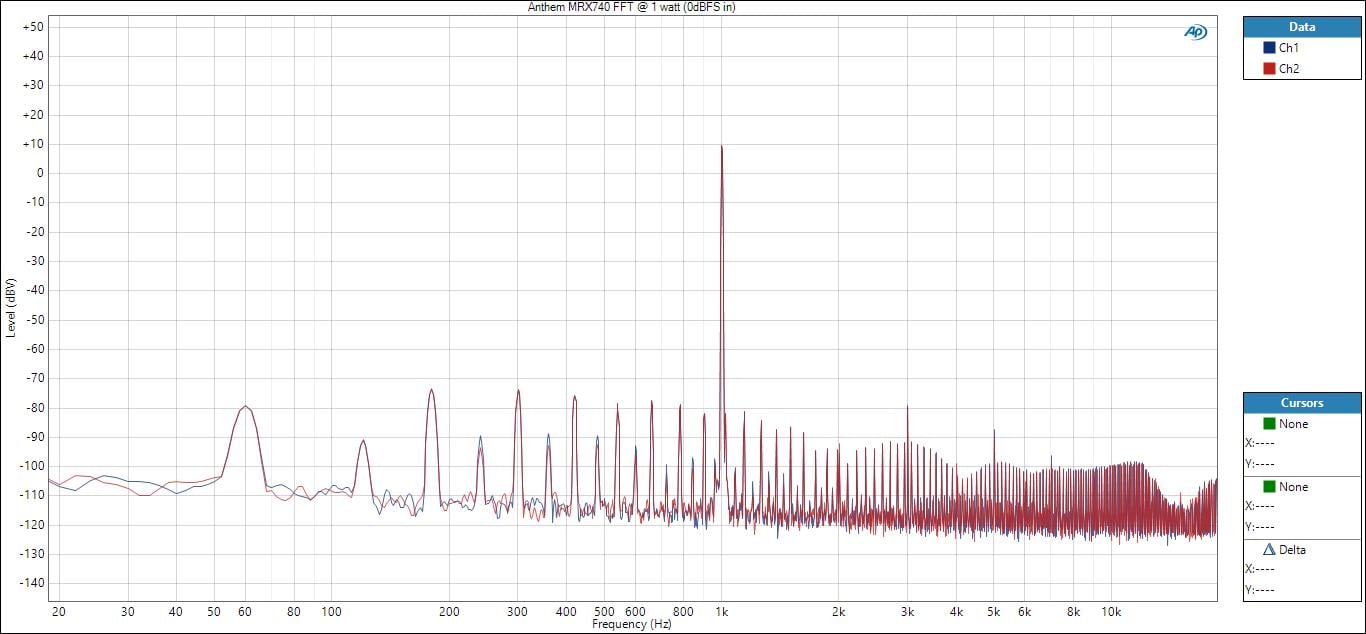This screenshot has width=1366, height=634.
Task: Click the blue Ch1 color swatch
Action: [x=1269, y=48]
